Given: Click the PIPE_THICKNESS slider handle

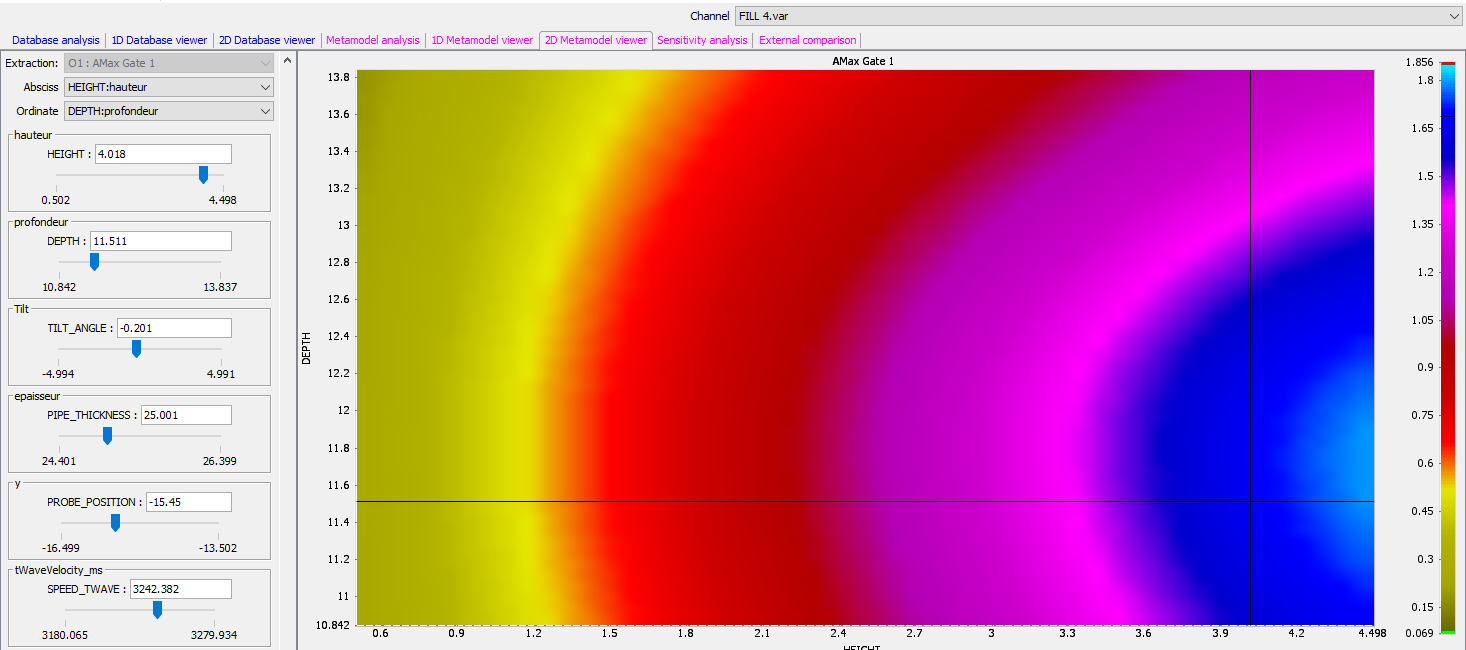Looking at the screenshot, I should [x=107, y=436].
